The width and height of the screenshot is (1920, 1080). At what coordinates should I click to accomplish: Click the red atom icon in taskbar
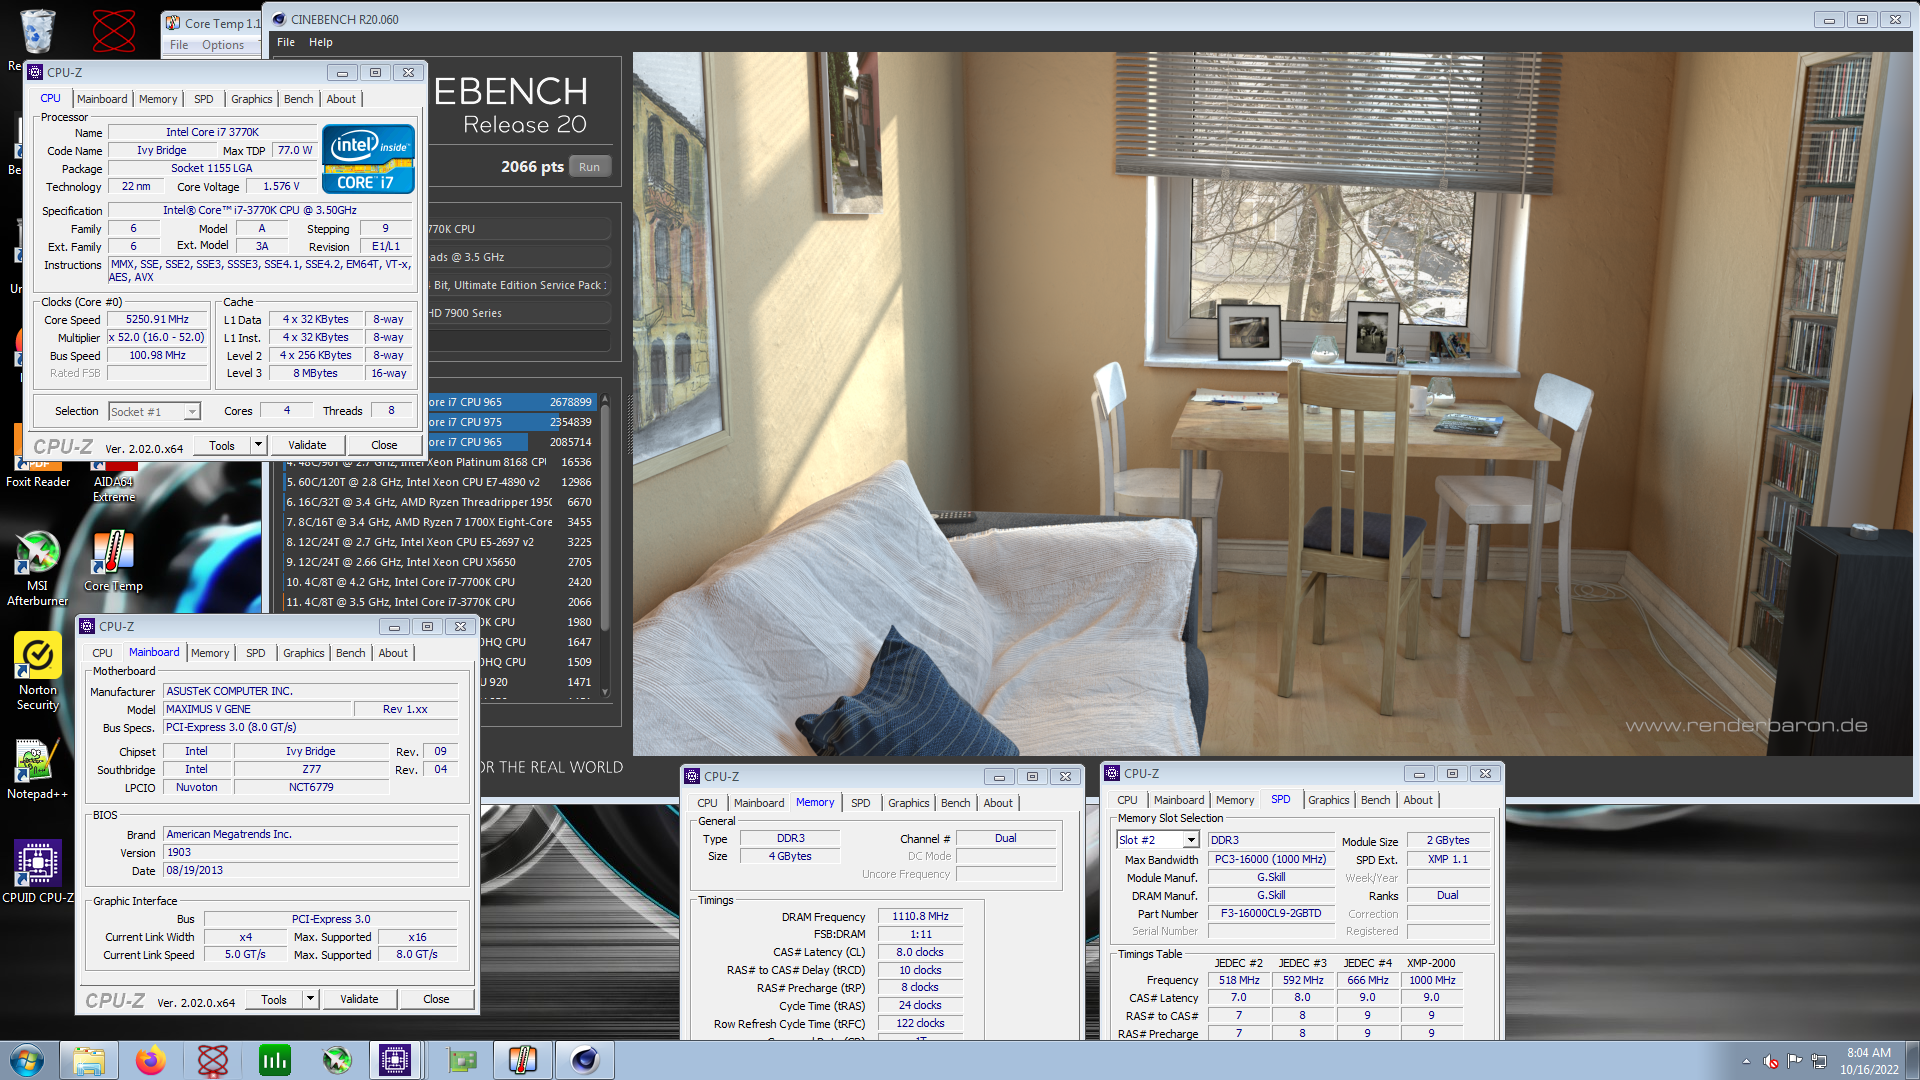click(x=212, y=1060)
